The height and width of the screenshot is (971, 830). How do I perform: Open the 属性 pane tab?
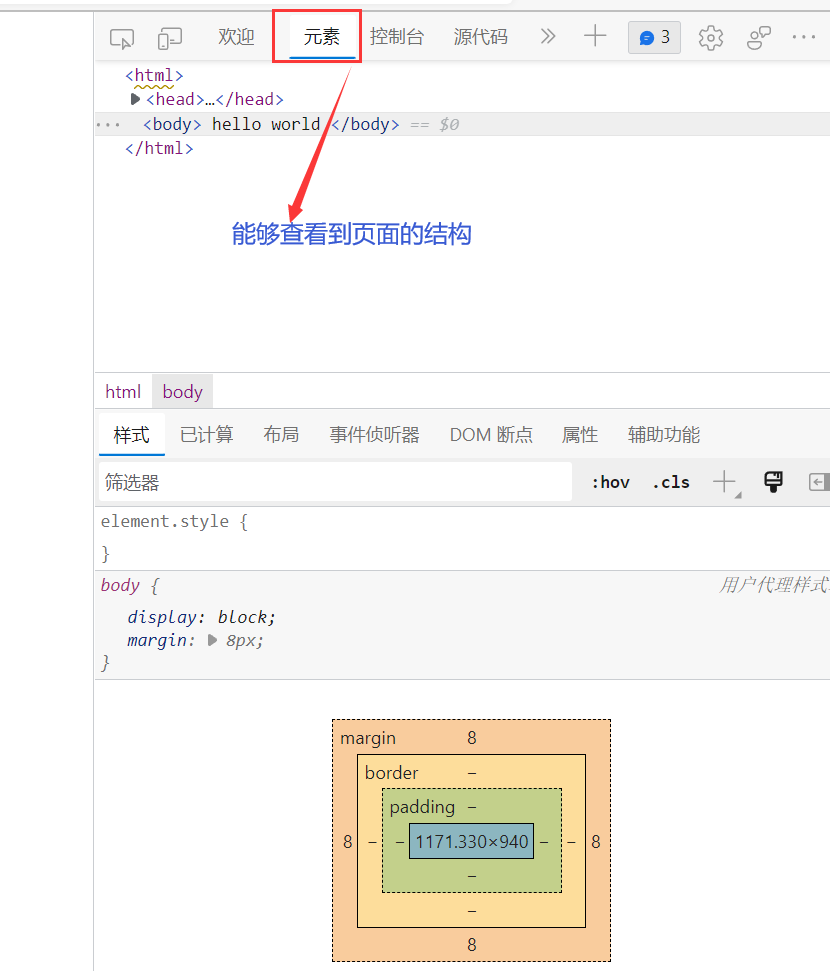pyautogui.click(x=579, y=435)
